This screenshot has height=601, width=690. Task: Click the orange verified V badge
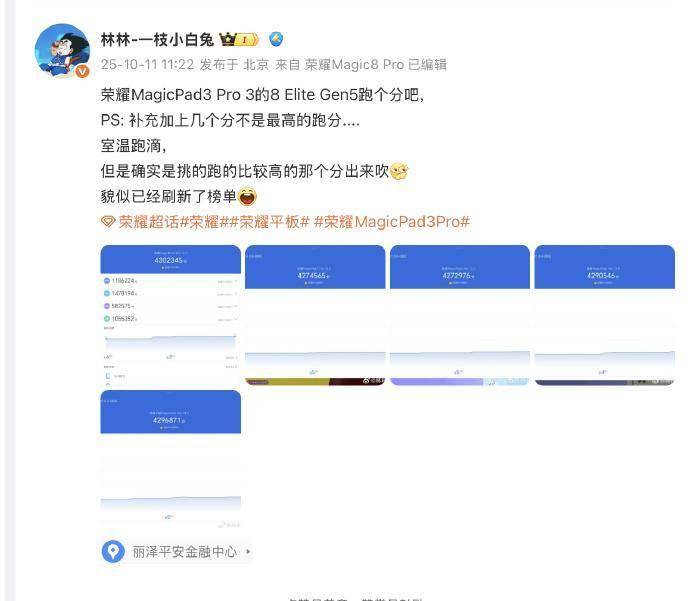(82, 71)
